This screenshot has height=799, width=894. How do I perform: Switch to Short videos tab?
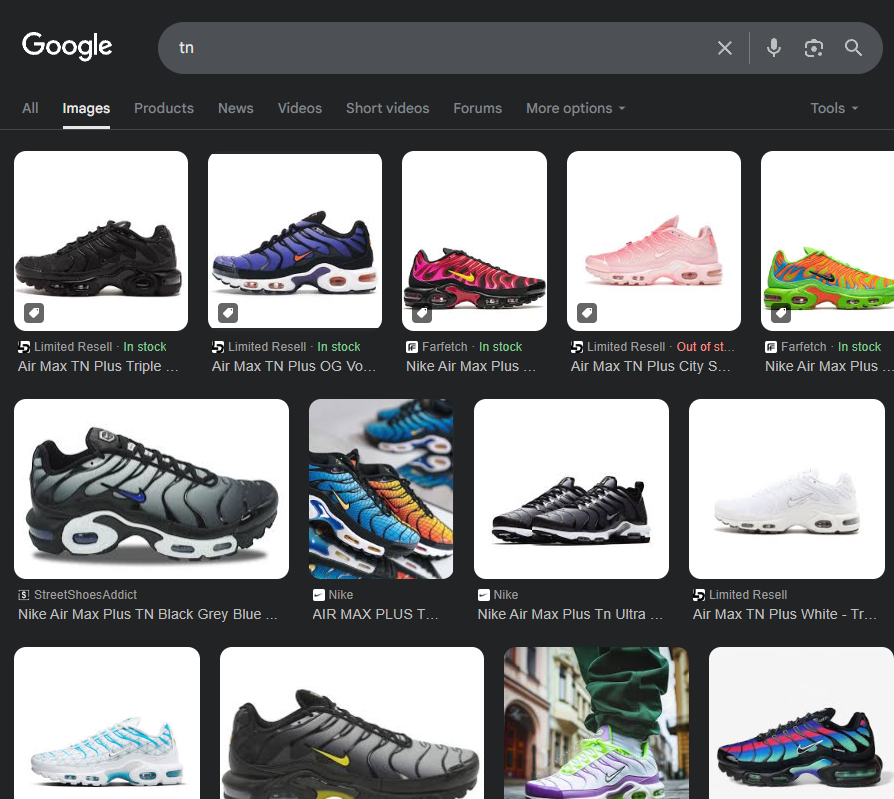pyautogui.click(x=388, y=108)
